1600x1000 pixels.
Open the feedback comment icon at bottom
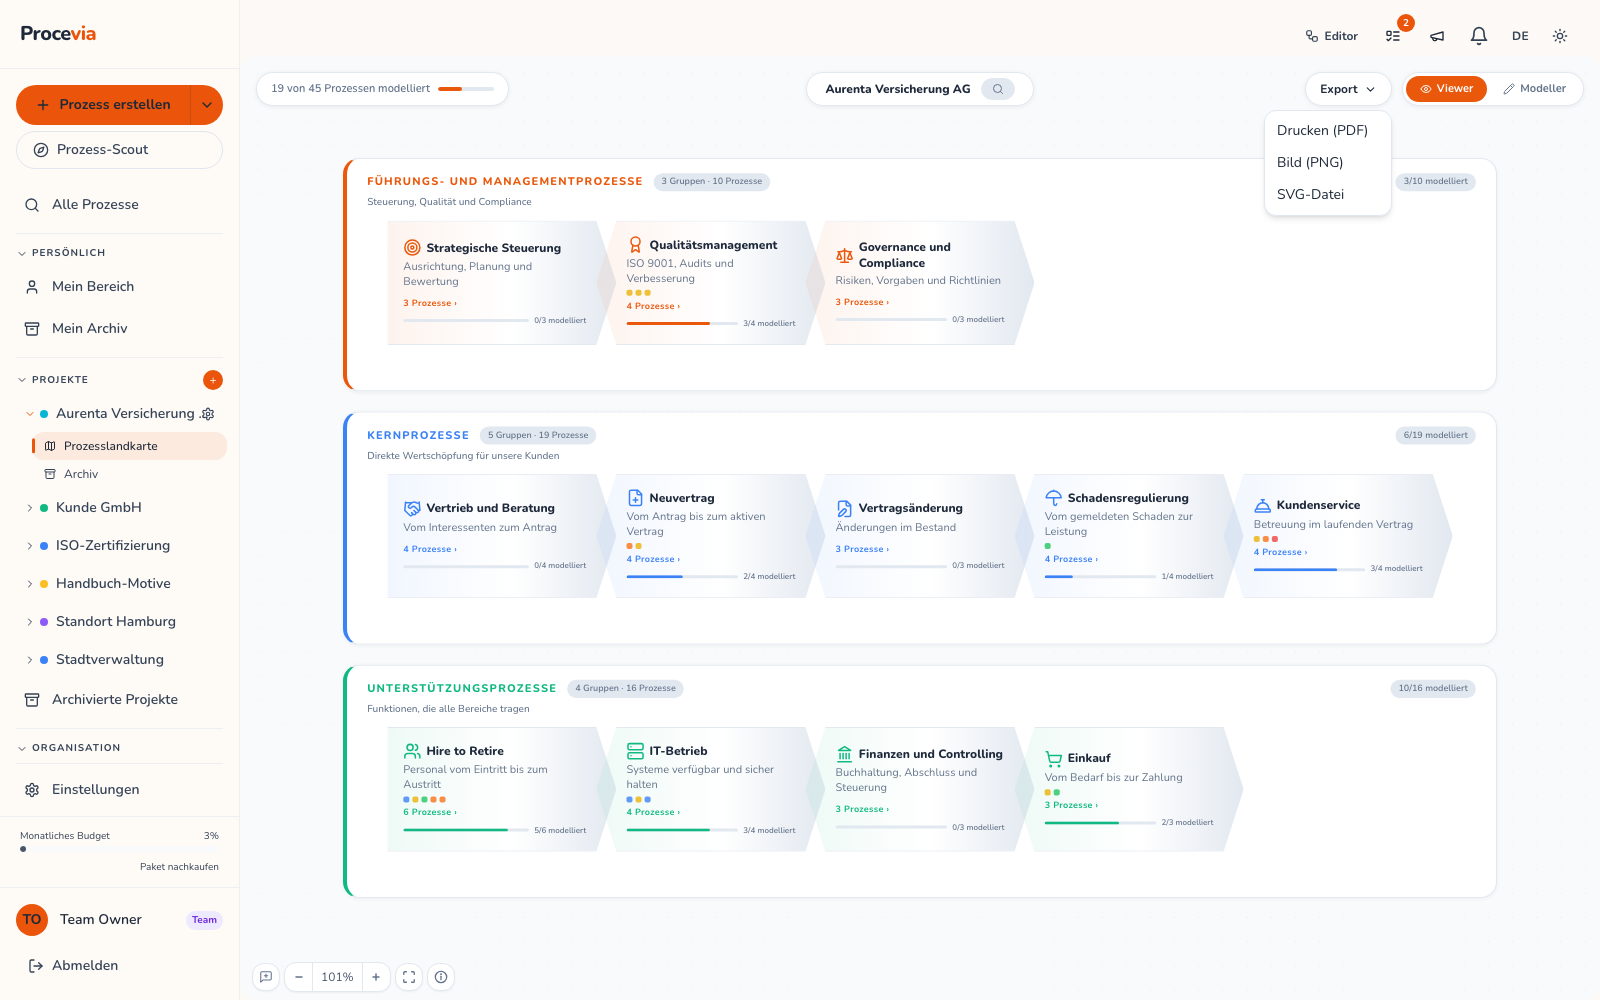[x=266, y=977]
